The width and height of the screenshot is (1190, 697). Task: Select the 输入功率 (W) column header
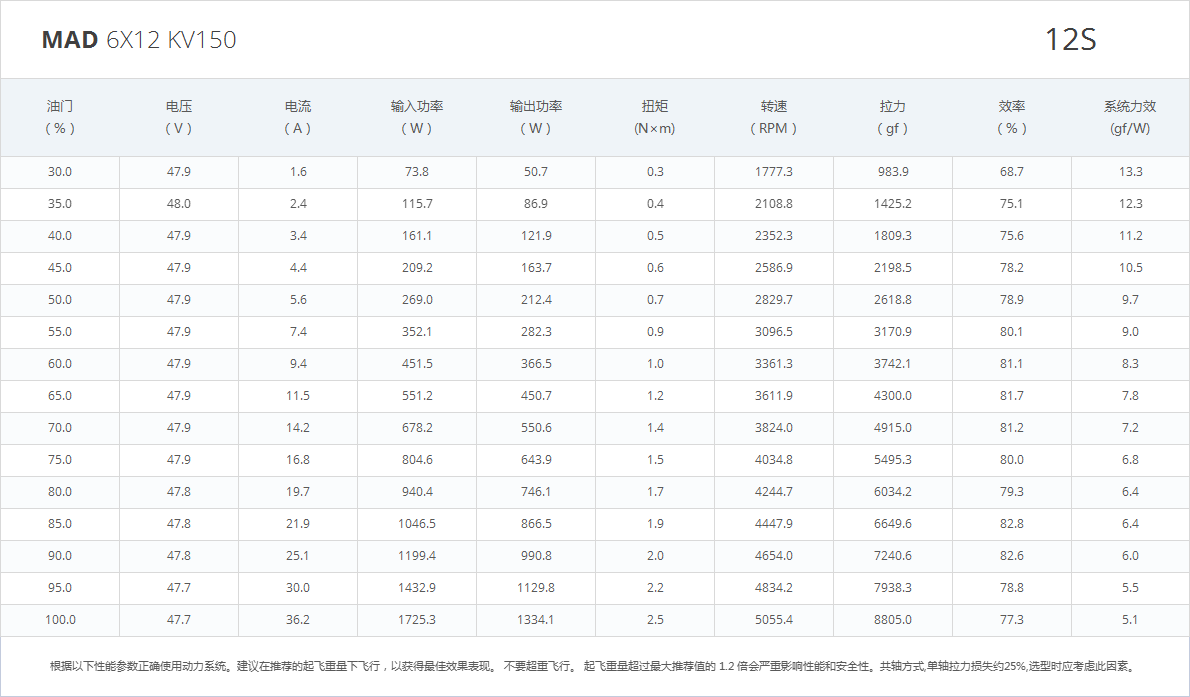coord(417,117)
